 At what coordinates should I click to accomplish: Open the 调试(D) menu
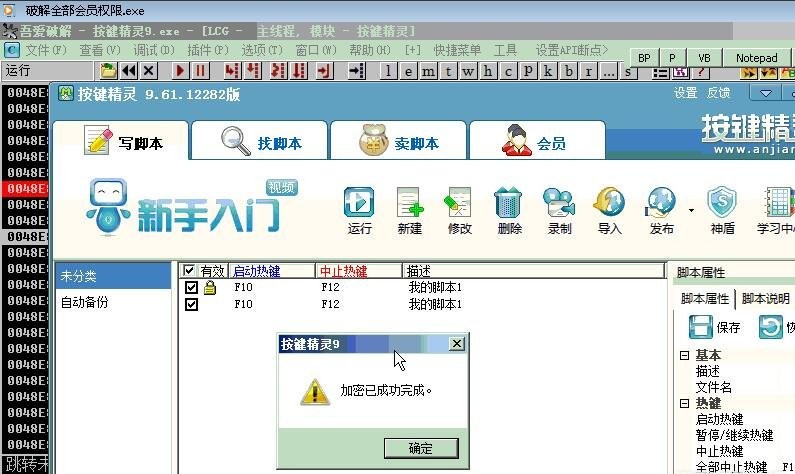click(x=154, y=50)
